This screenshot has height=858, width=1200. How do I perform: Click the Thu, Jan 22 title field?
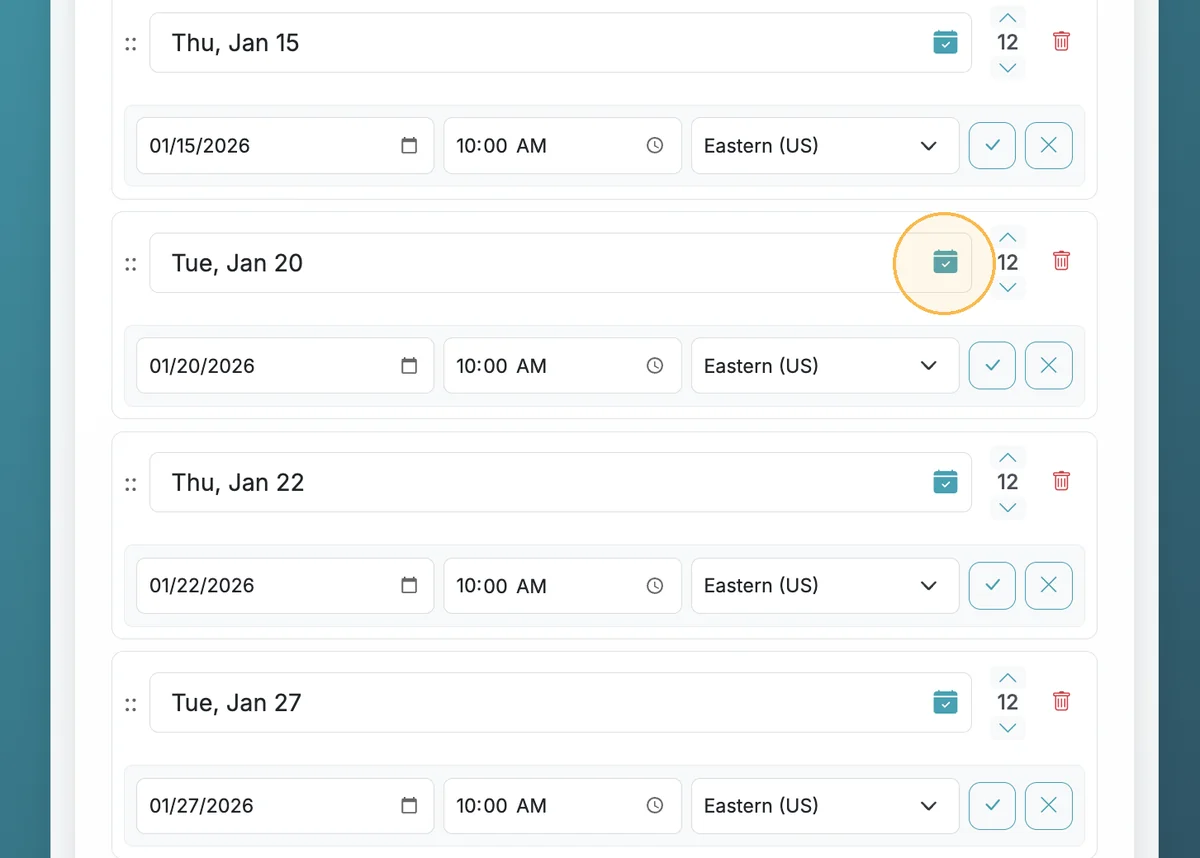(x=560, y=483)
